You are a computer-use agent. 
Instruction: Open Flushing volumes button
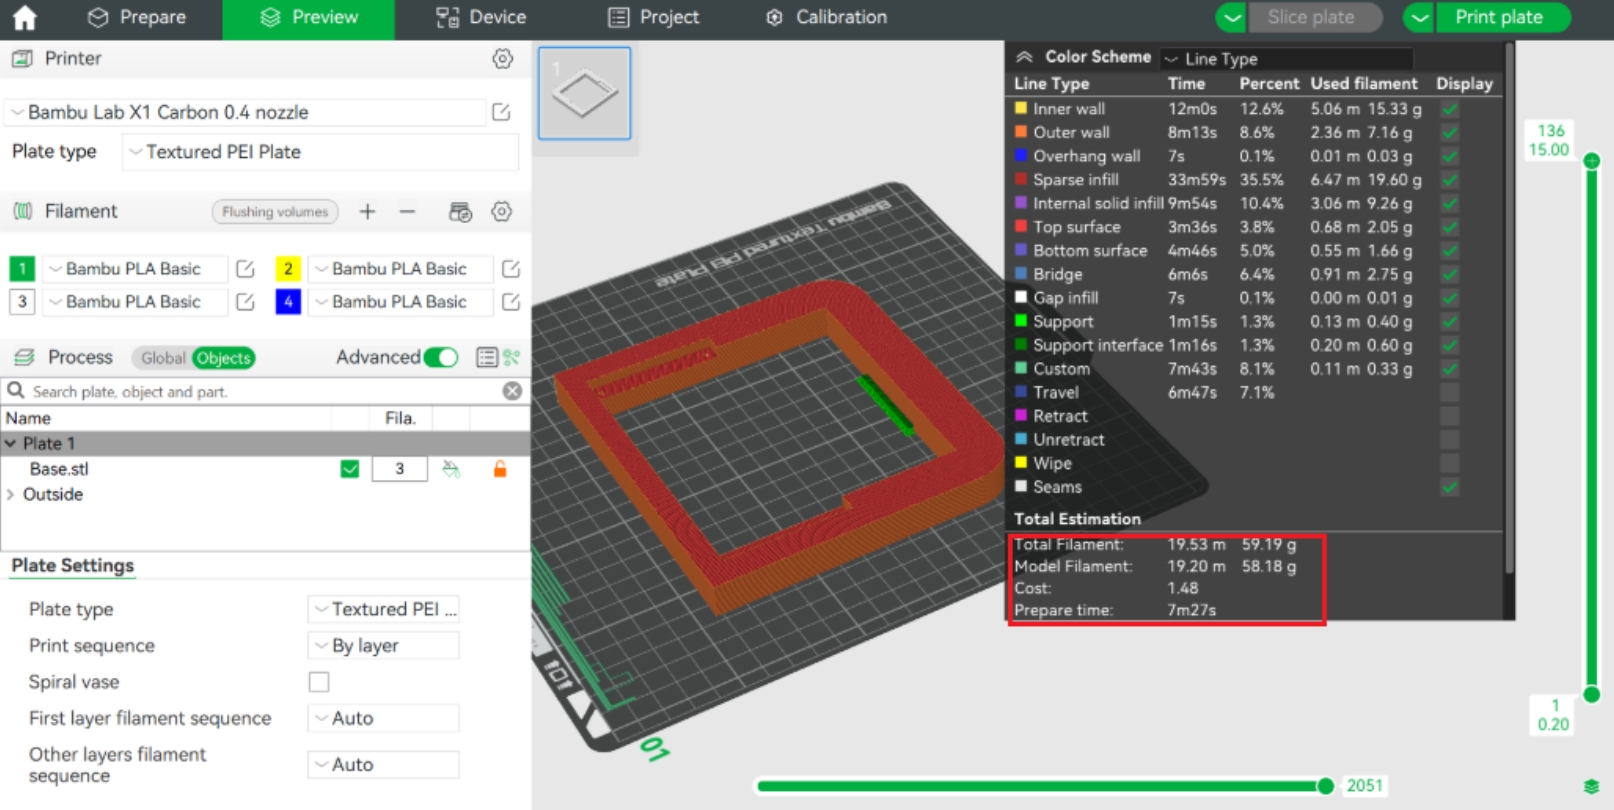click(x=275, y=212)
